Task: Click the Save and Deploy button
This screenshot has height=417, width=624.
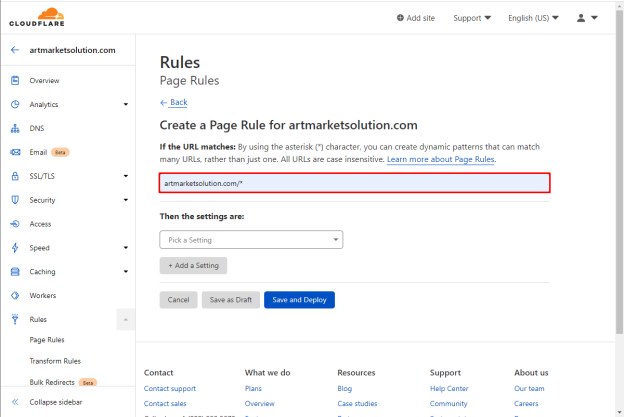Action: [x=299, y=300]
